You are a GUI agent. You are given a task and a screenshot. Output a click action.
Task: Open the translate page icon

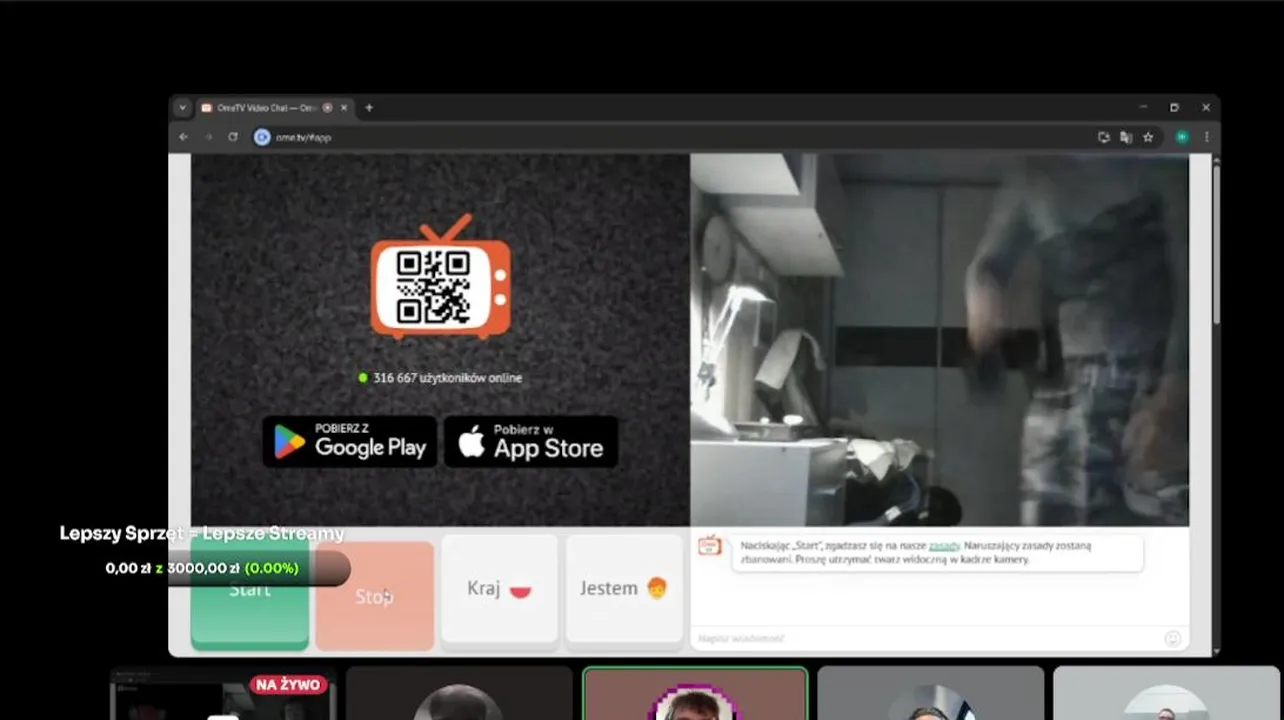[1126, 137]
